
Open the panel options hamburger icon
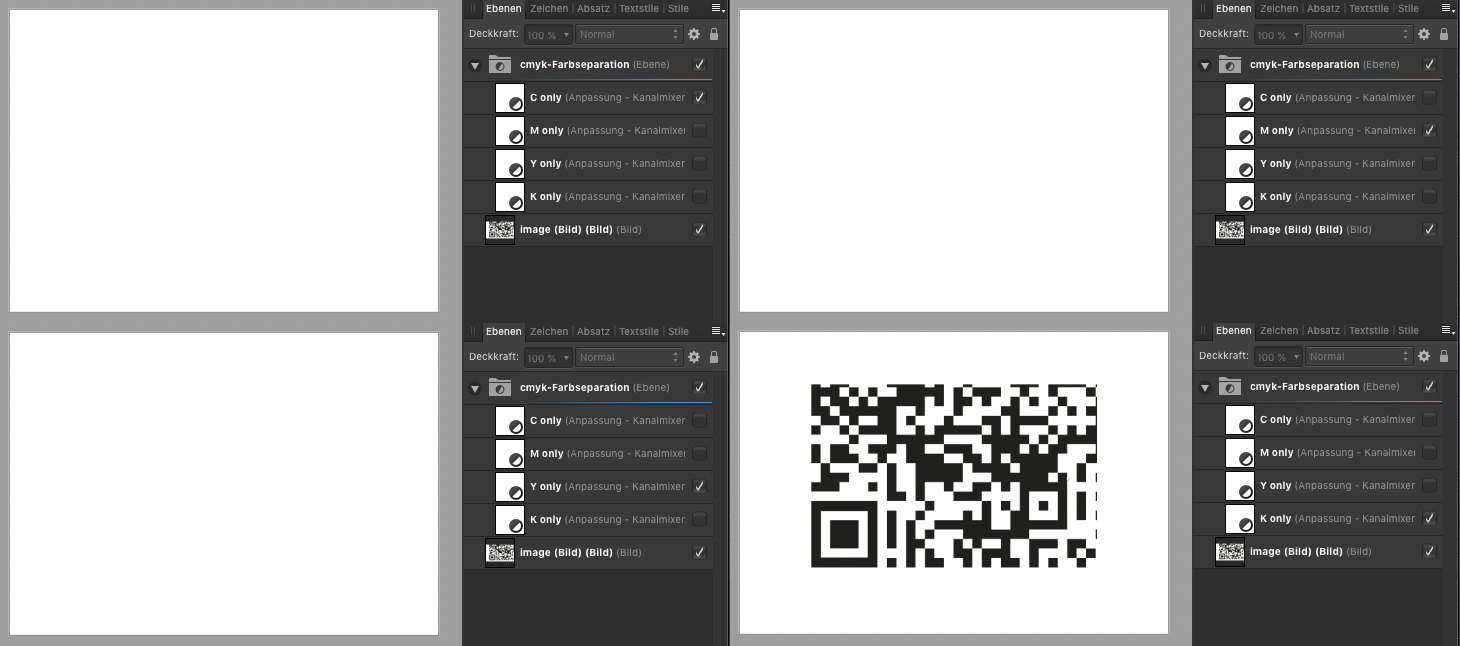tap(716, 8)
